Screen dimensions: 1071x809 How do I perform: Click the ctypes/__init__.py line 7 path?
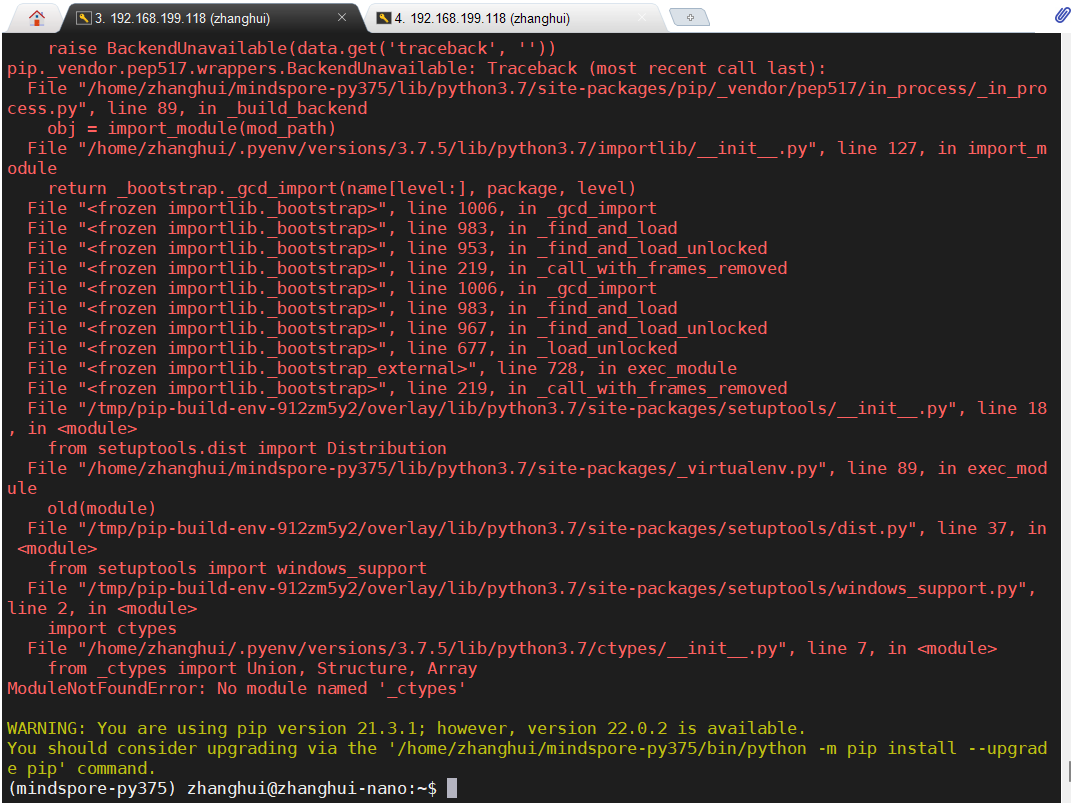(512, 648)
